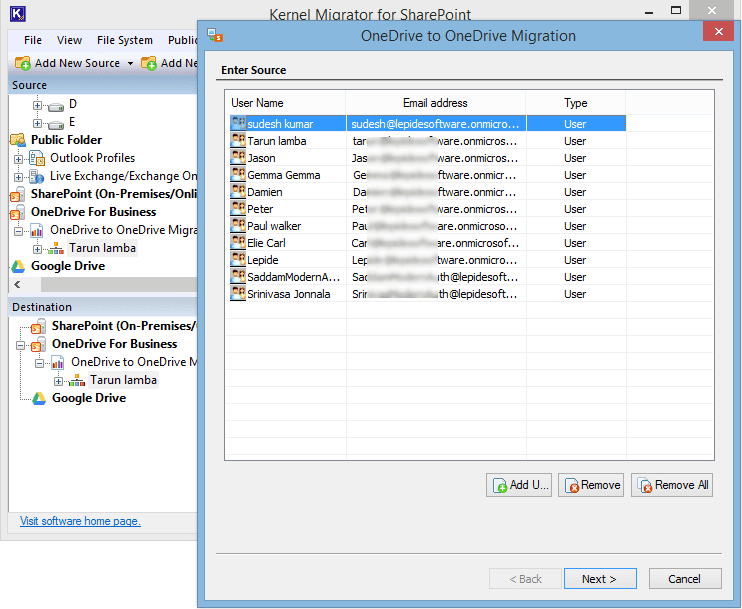Click the migration dialog title bar icon
Viewport: 742px width, 609px height.
point(215,35)
